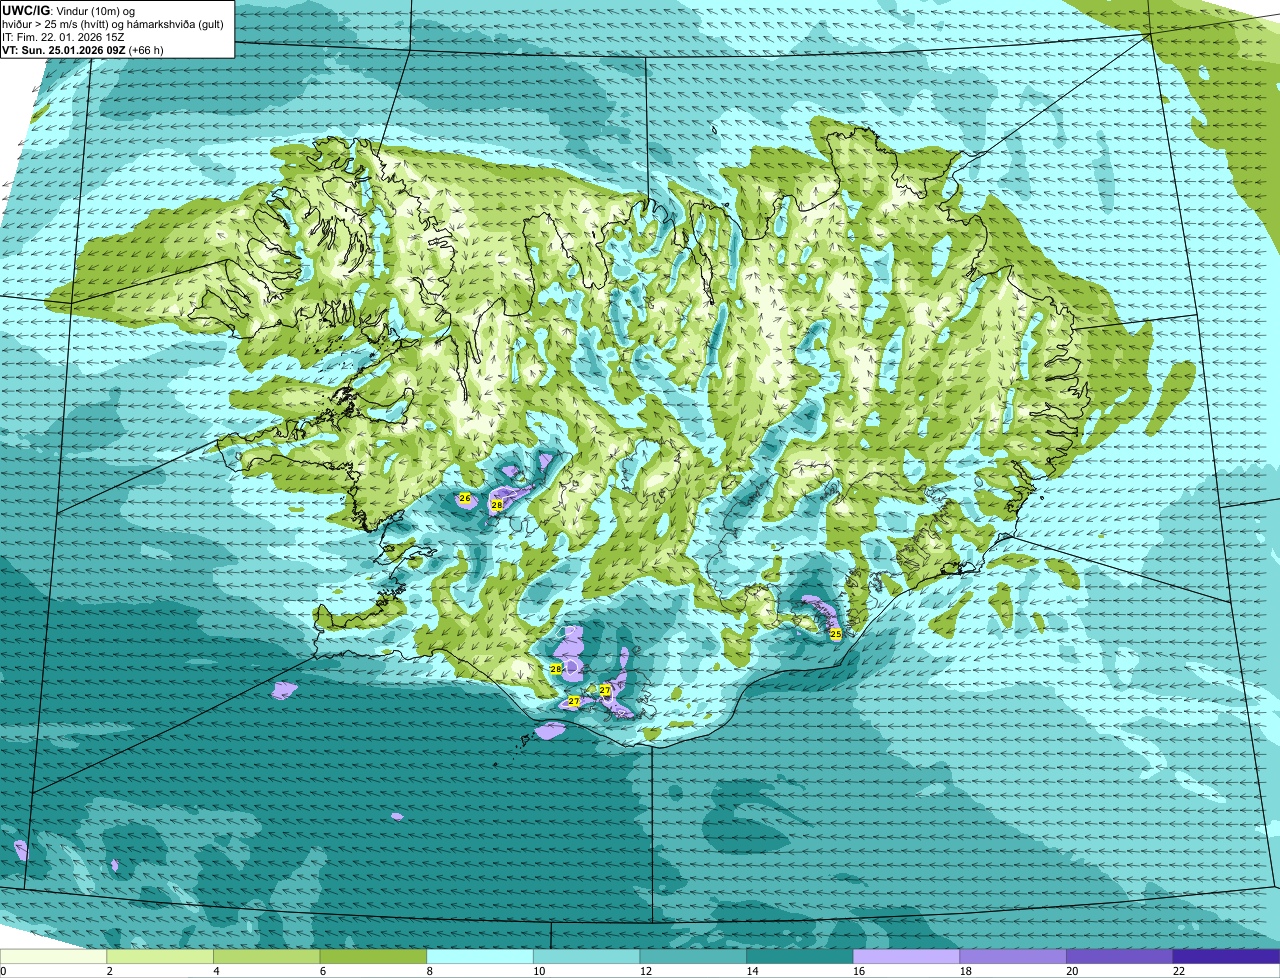Click the scale value 8 on color bar
The image size is (1280, 978).
[x=429, y=971]
